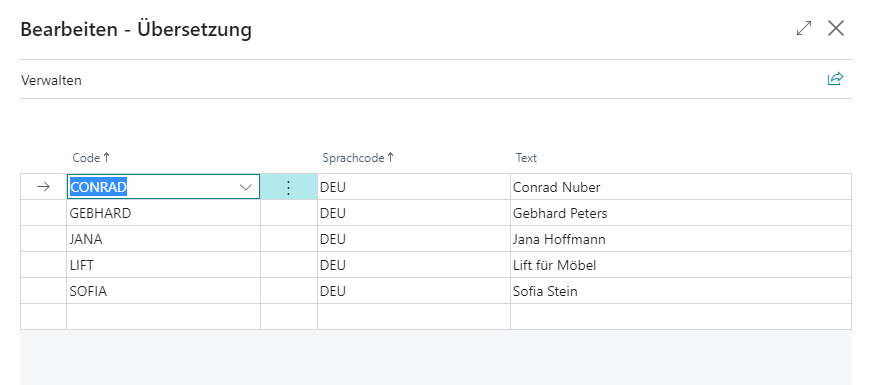
Task: Select the Gebhard Peters text cell
Action: pos(681,213)
